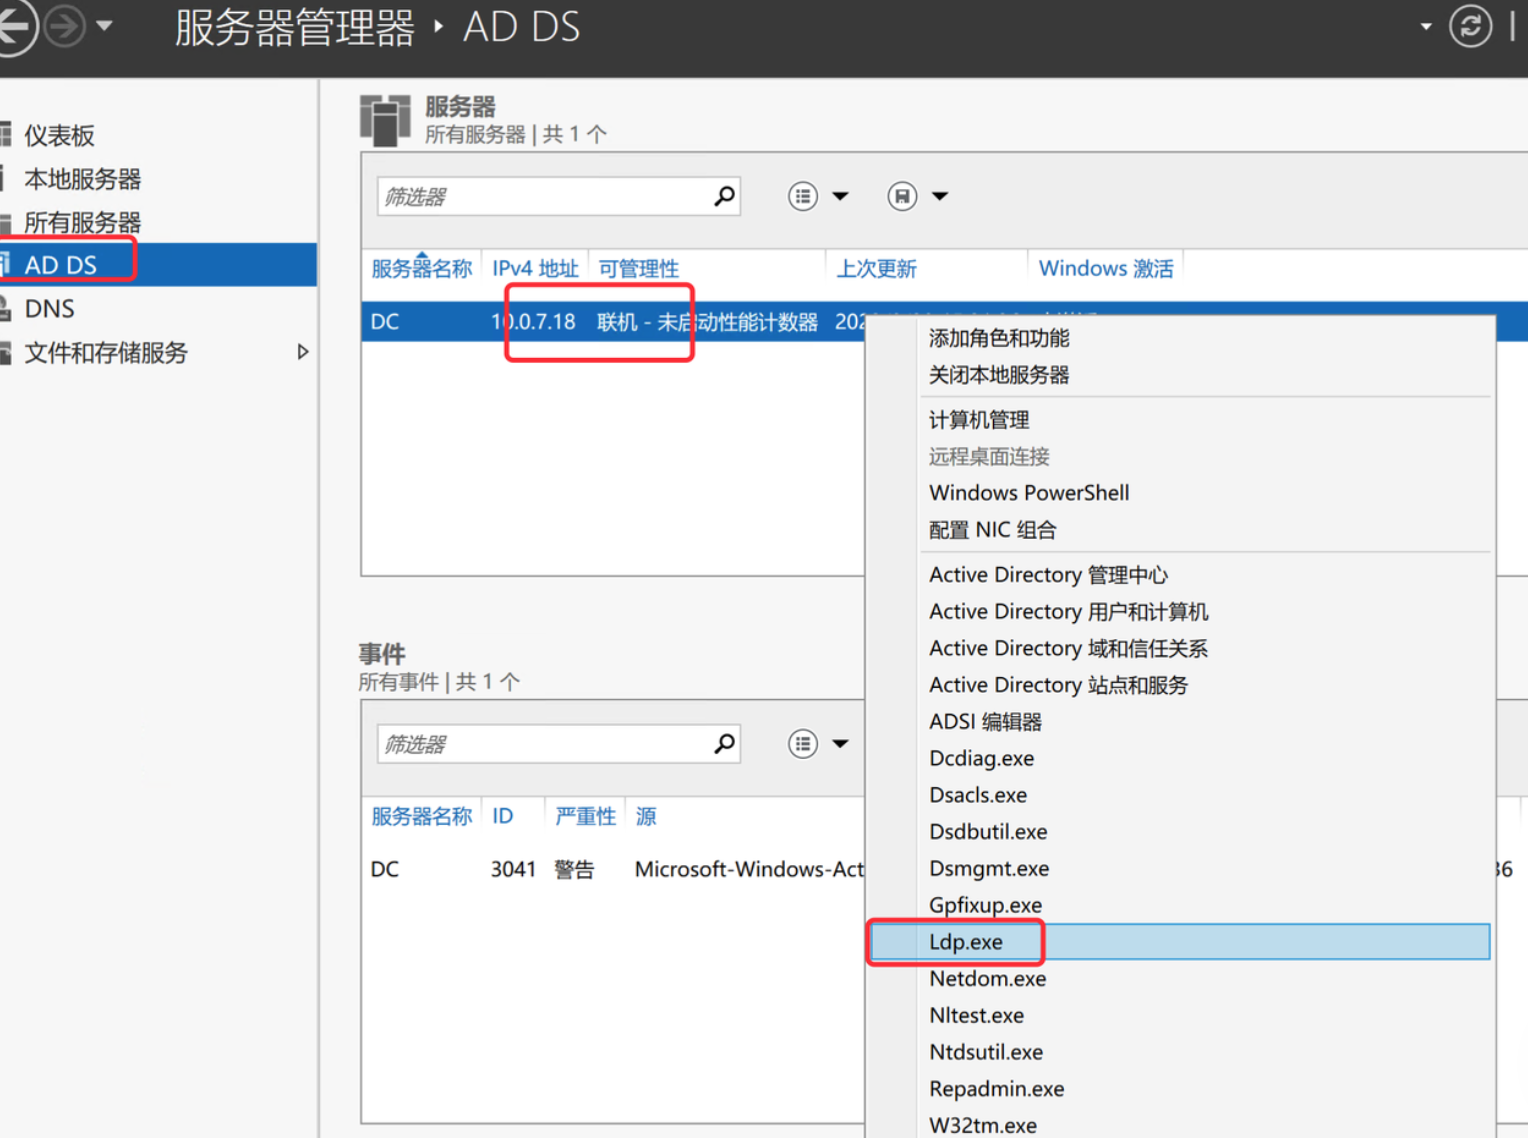Click the search icon in events filter
This screenshot has height=1138, width=1528.
point(724,743)
